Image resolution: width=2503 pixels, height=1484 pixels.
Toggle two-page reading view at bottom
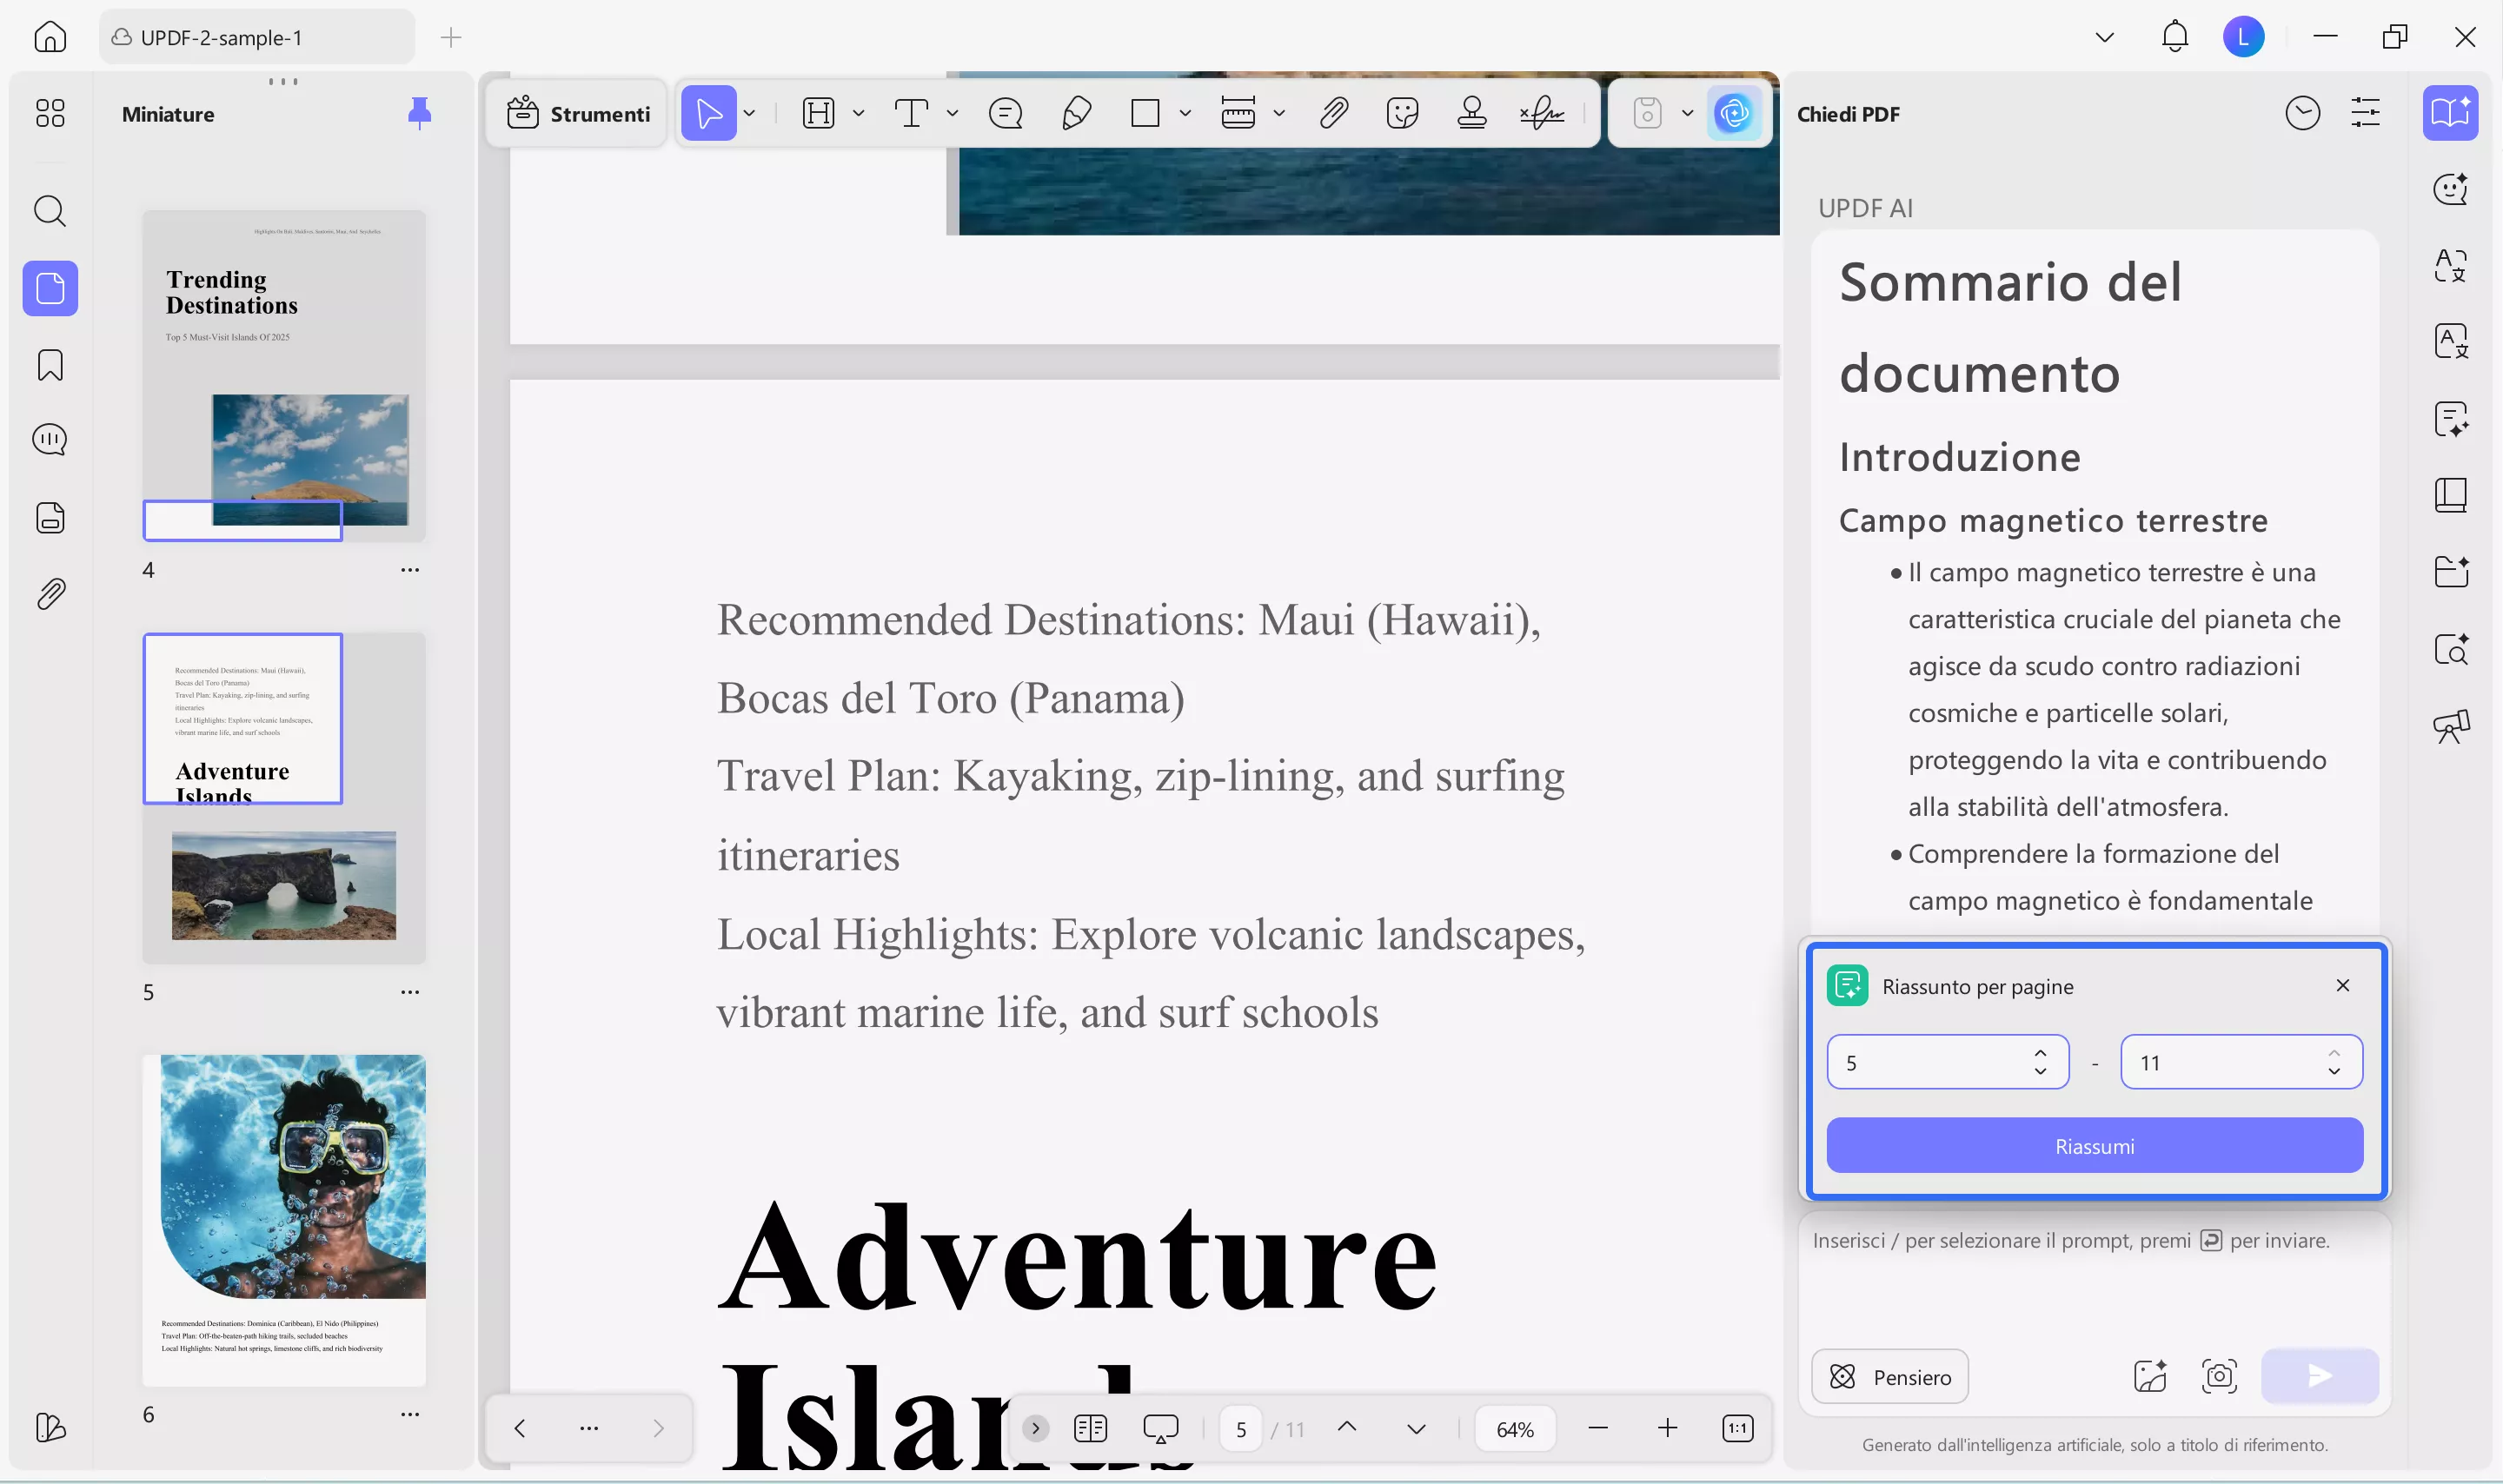(1089, 1428)
